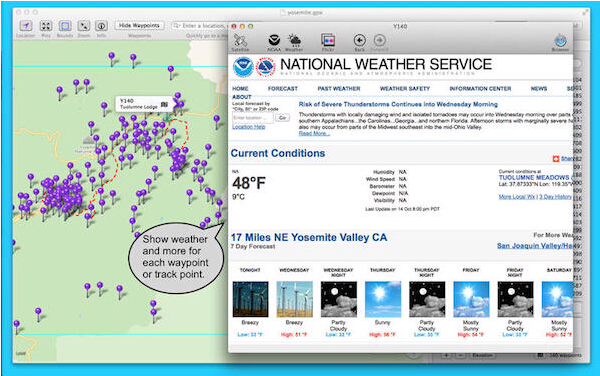Click the Thursday Night forecast image
600x376 pixels.
(427, 299)
